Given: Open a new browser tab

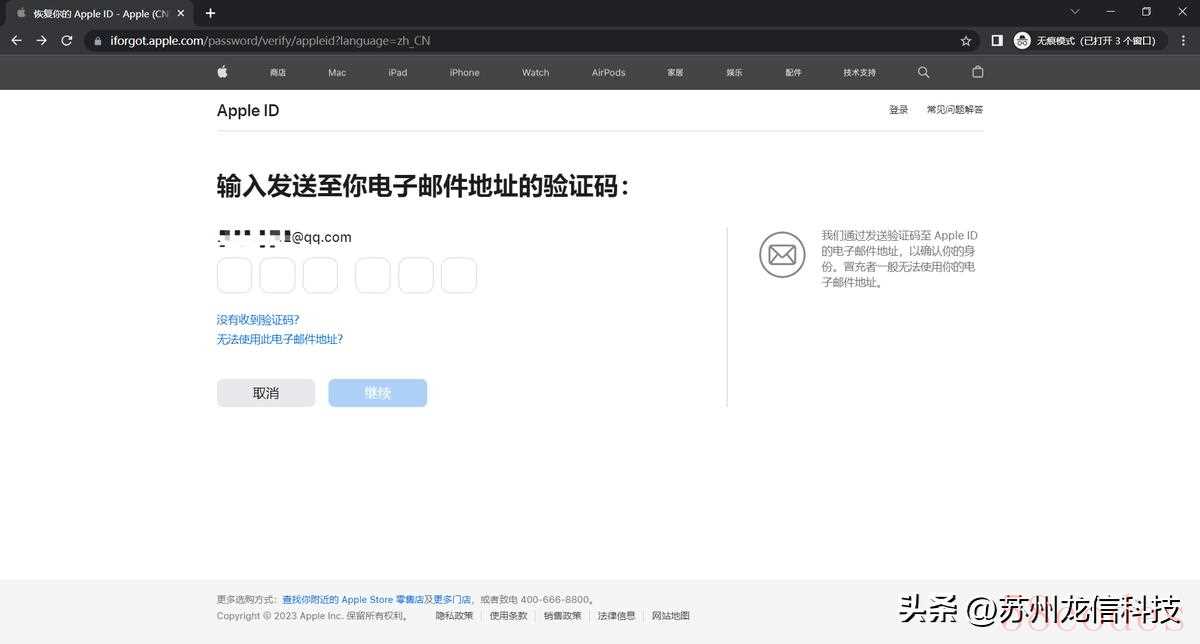Looking at the screenshot, I should (x=210, y=13).
